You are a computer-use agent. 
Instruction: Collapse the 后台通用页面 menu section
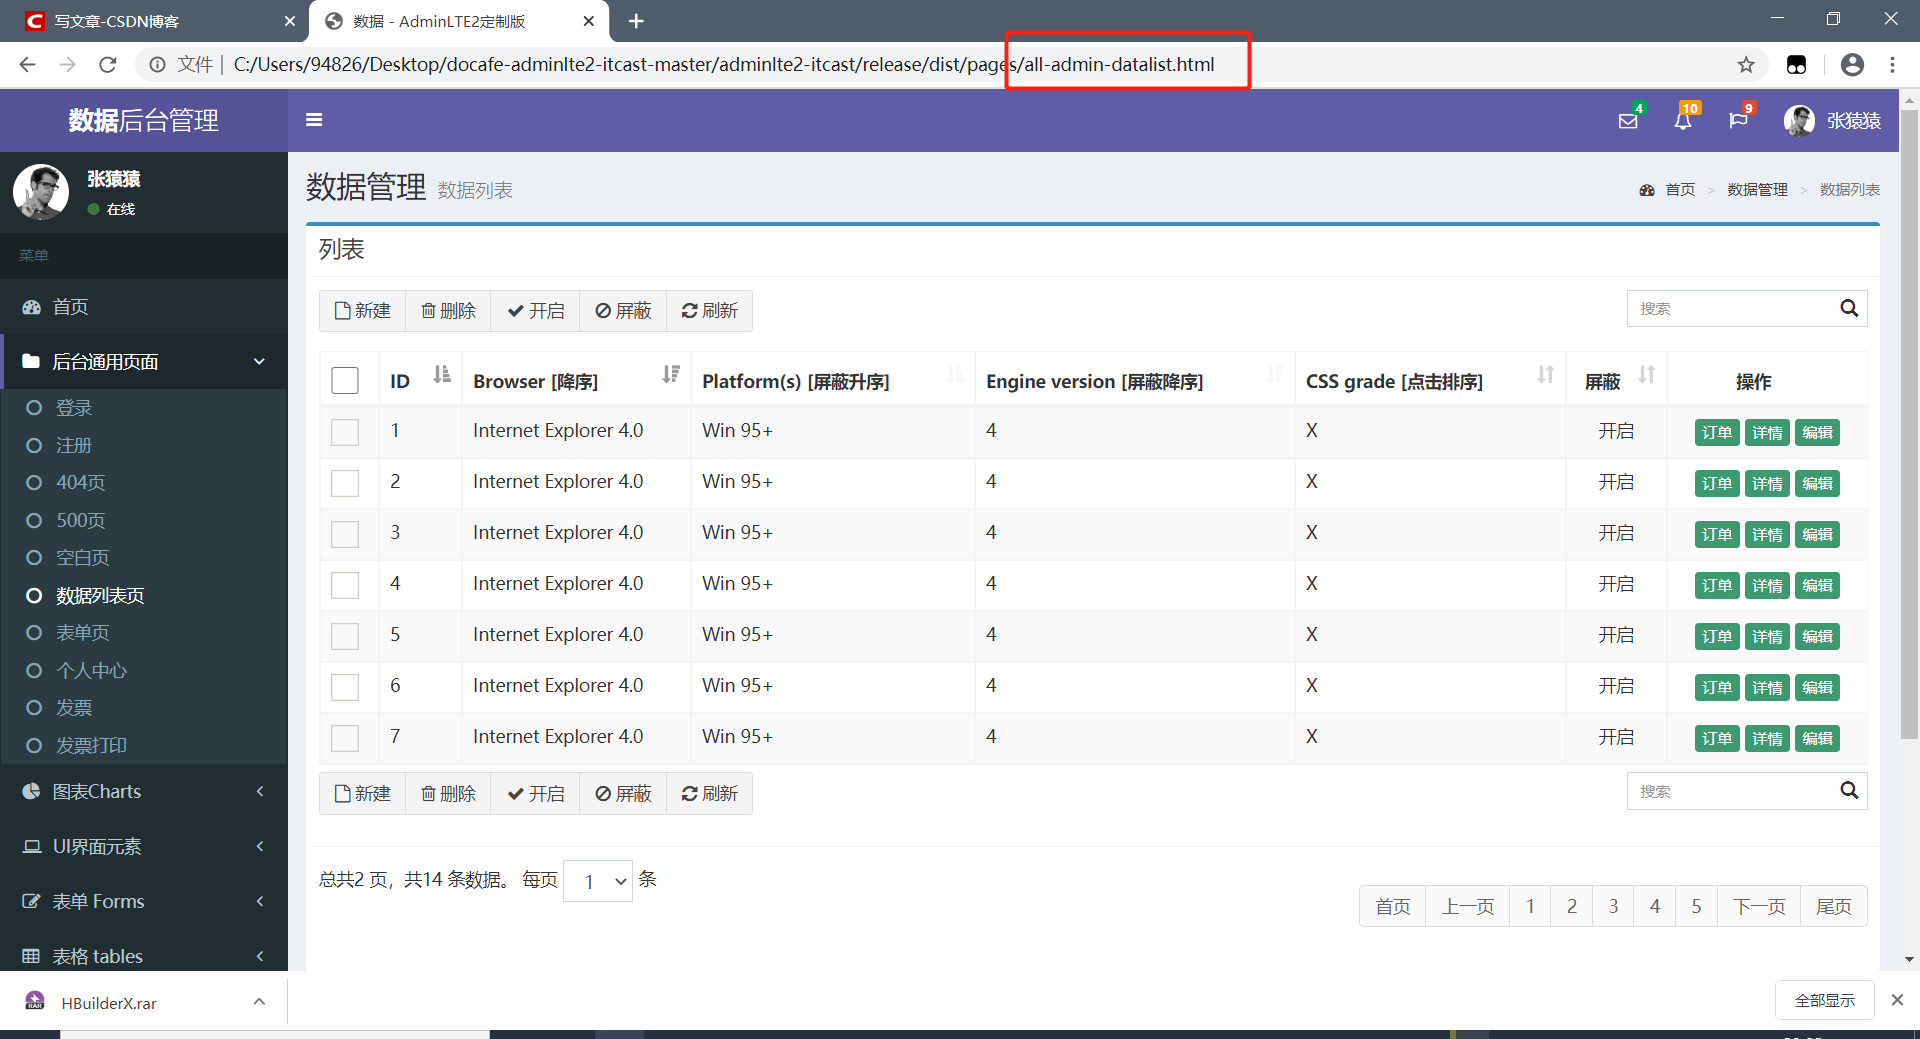(144, 361)
